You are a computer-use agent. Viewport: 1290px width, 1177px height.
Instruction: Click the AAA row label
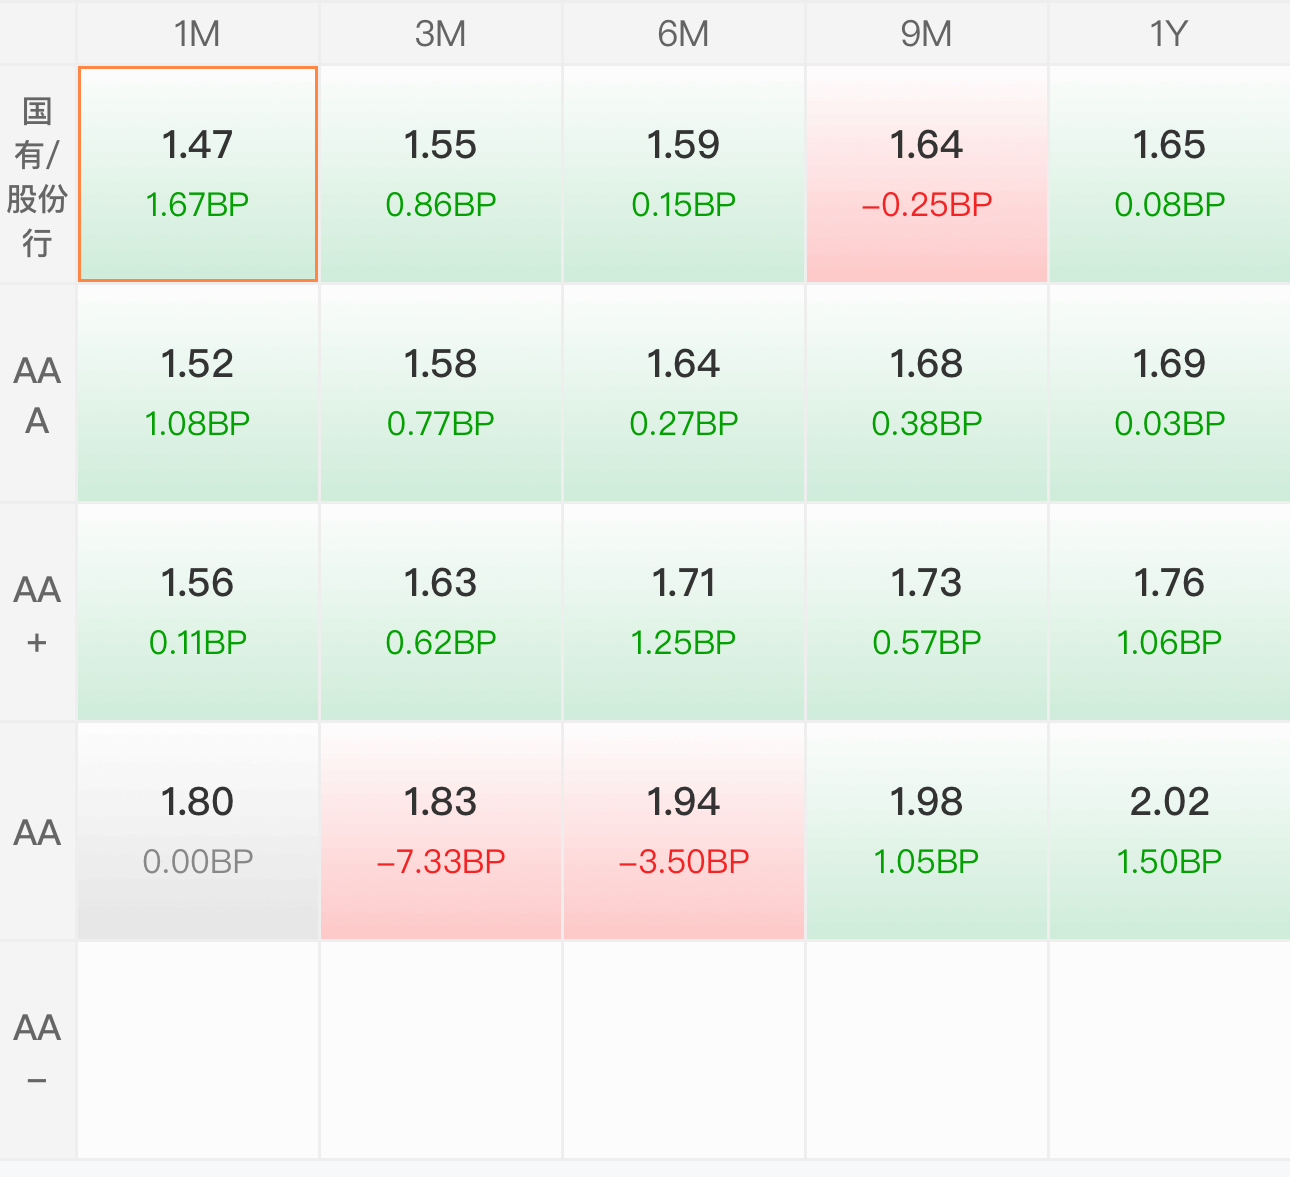point(38,394)
